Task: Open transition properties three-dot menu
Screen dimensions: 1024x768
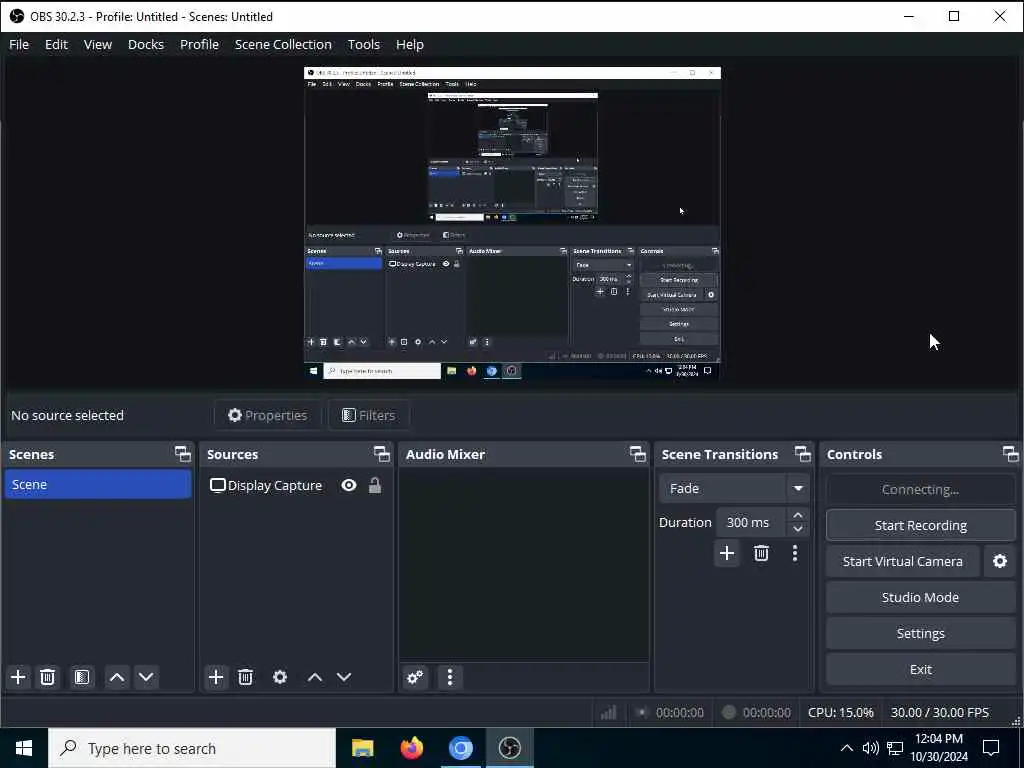Action: tap(795, 554)
